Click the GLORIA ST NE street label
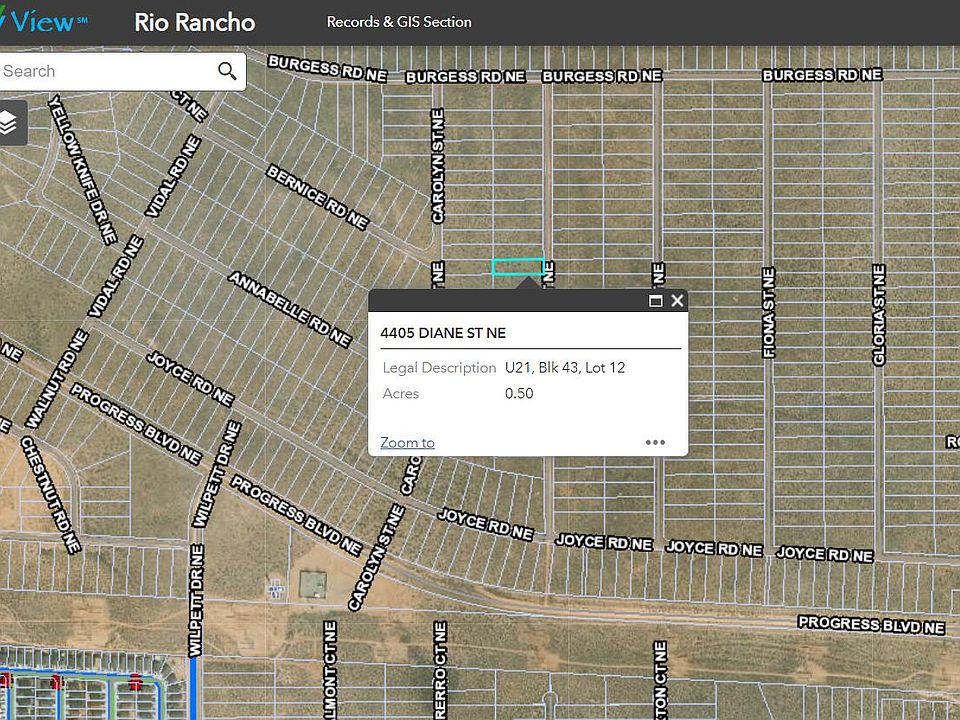The image size is (960, 720). point(879,315)
